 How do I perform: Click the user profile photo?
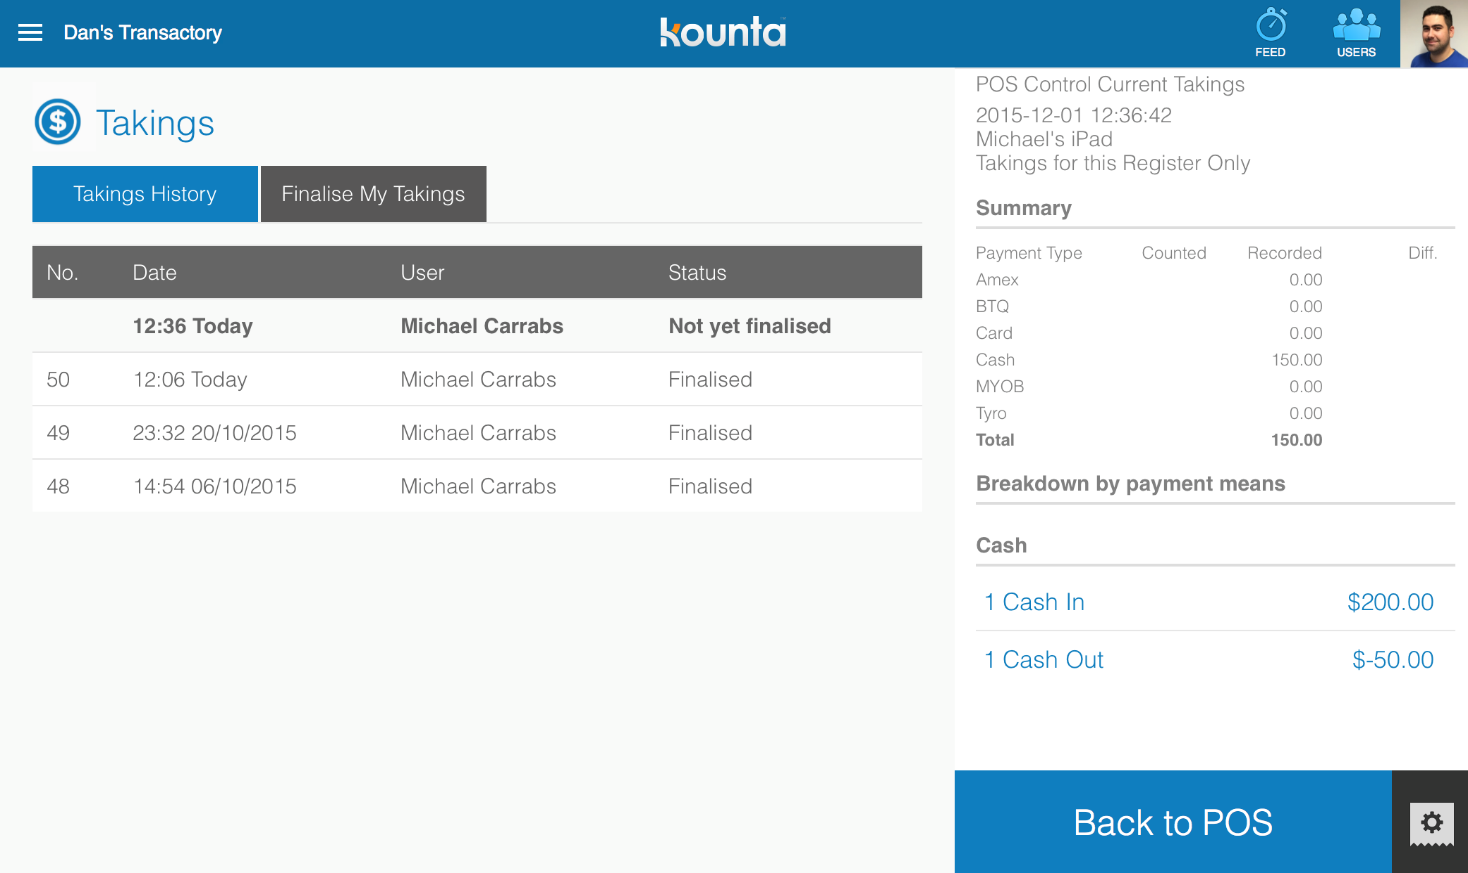[1434, 34]
